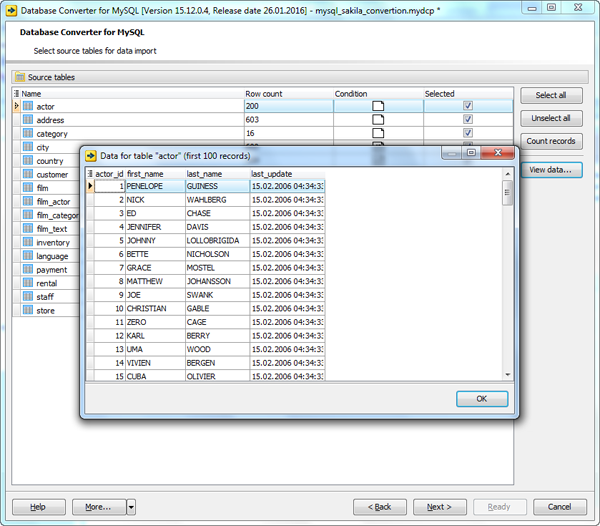
Task: Click the Select all button
Action: pos(551,95)
